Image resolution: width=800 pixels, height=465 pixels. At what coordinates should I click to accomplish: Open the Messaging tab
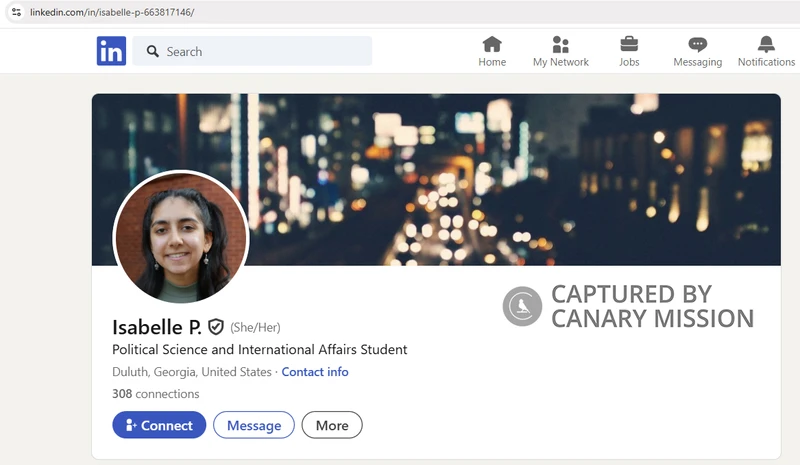coord(697,52)
